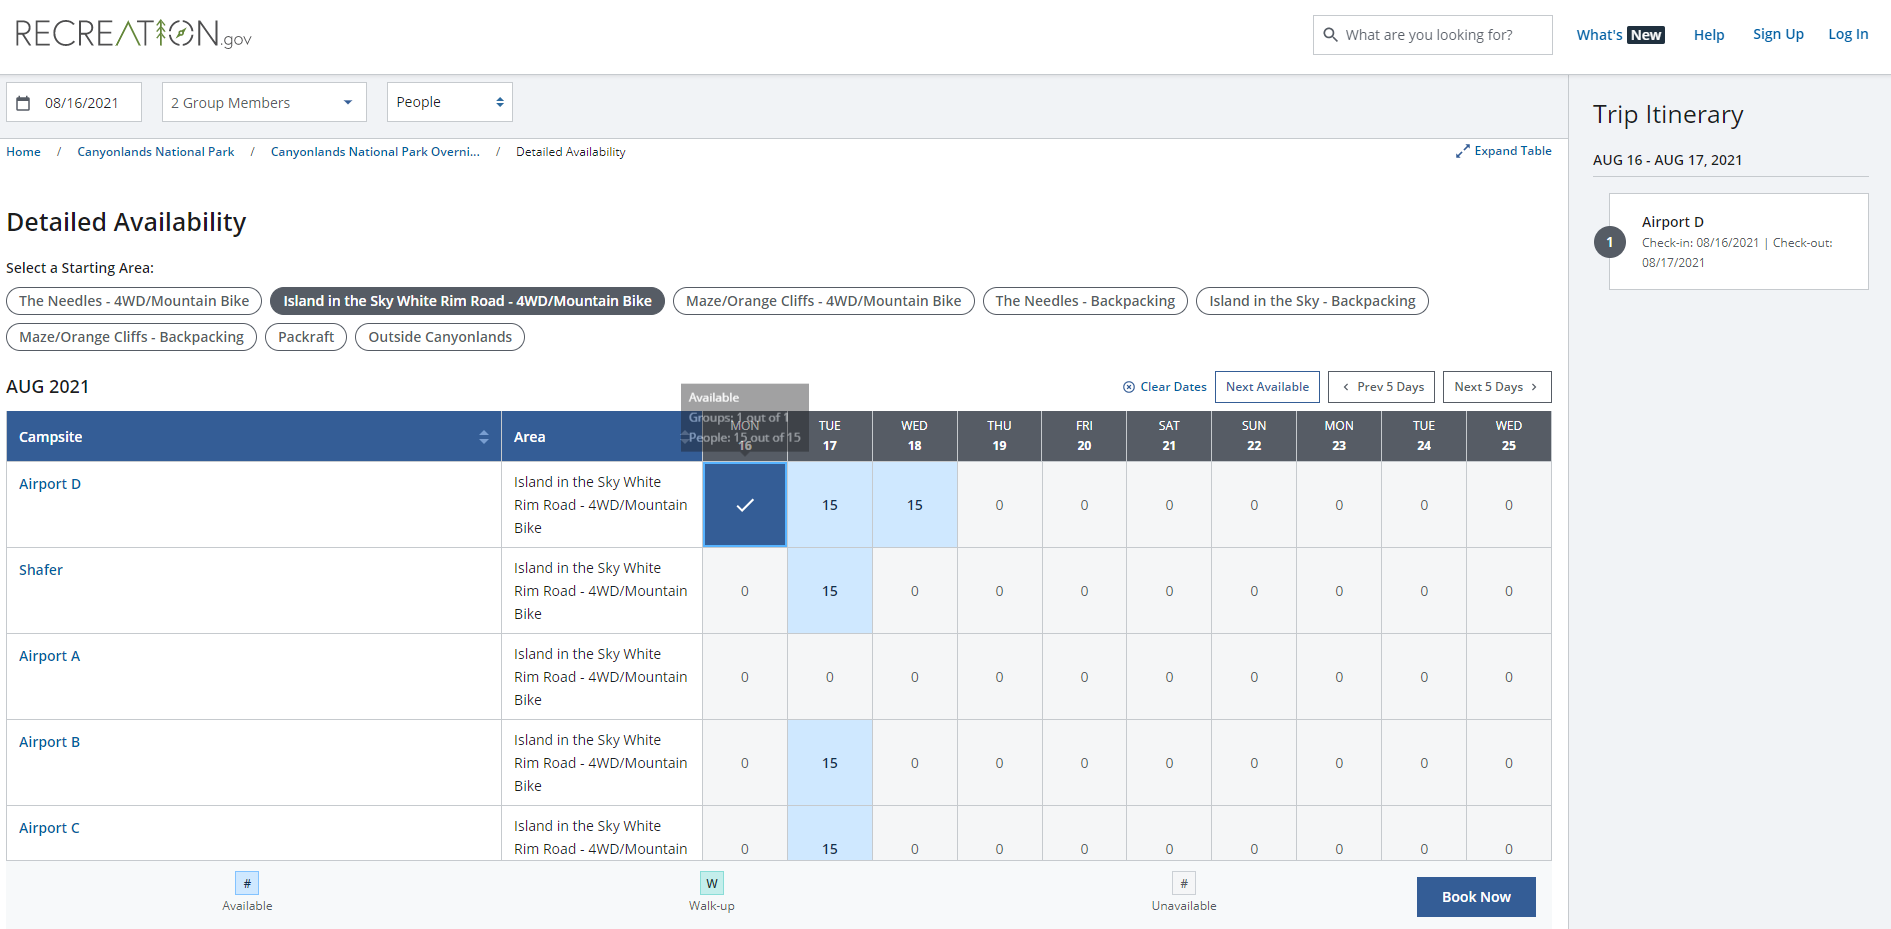Click the itinerary step number 1 badge
The image size is (1891, 929).
1610,242
